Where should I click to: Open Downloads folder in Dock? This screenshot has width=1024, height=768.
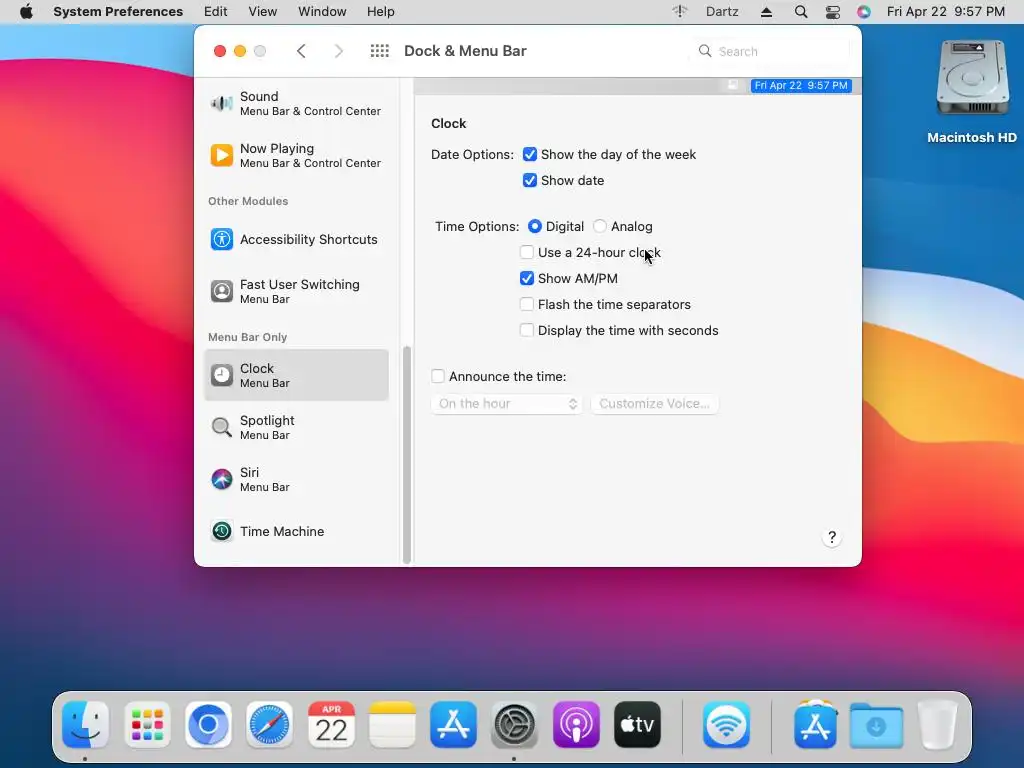(x=876, y=724)
